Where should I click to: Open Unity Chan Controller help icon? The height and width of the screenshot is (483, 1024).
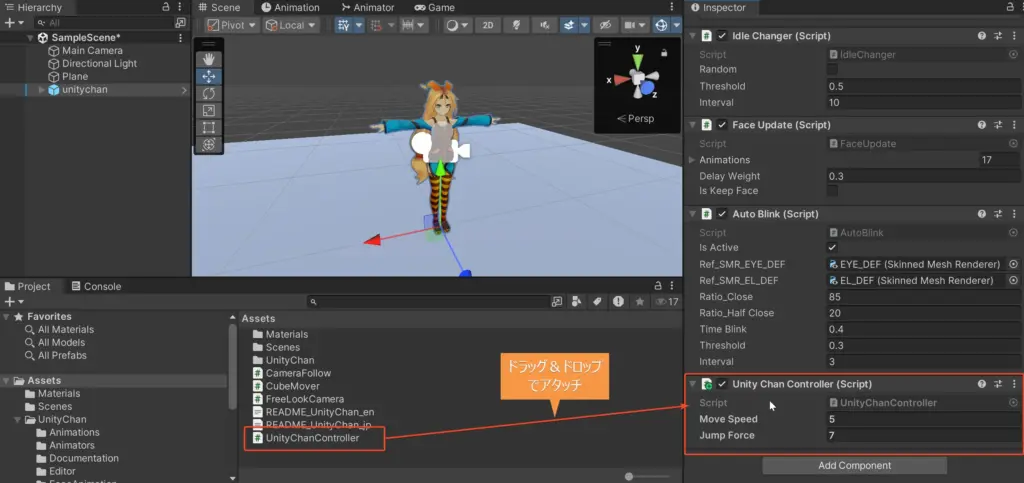coord(982,384)
